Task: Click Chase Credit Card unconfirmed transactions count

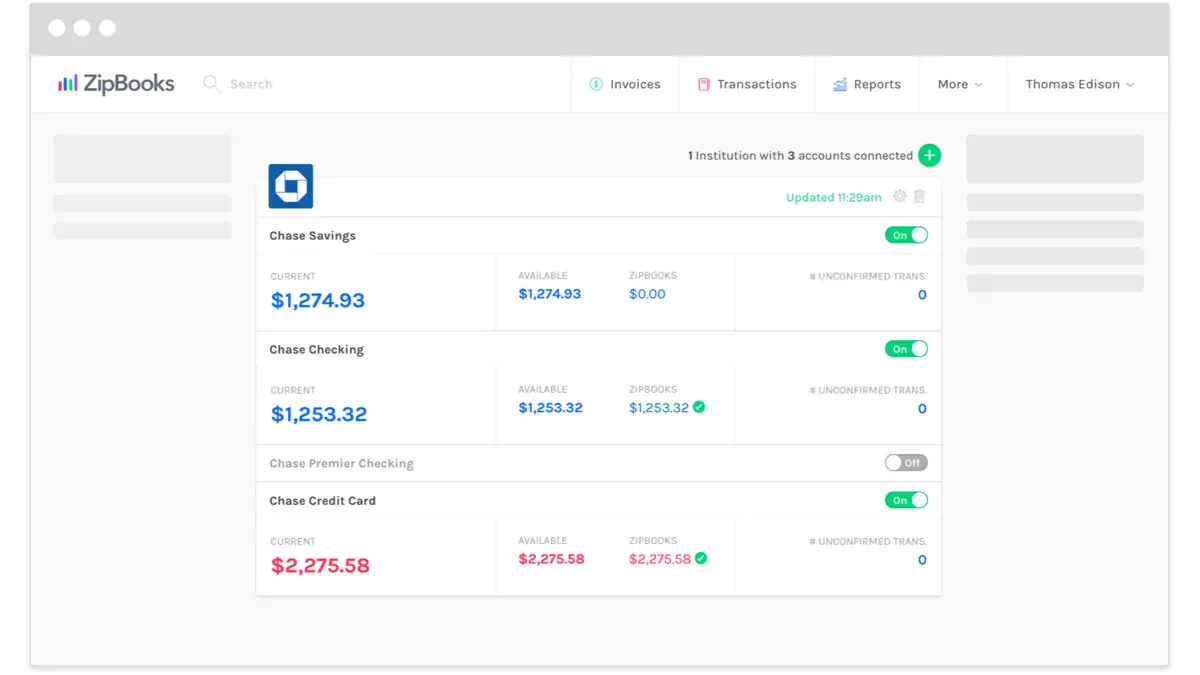Action: [922, 560]
